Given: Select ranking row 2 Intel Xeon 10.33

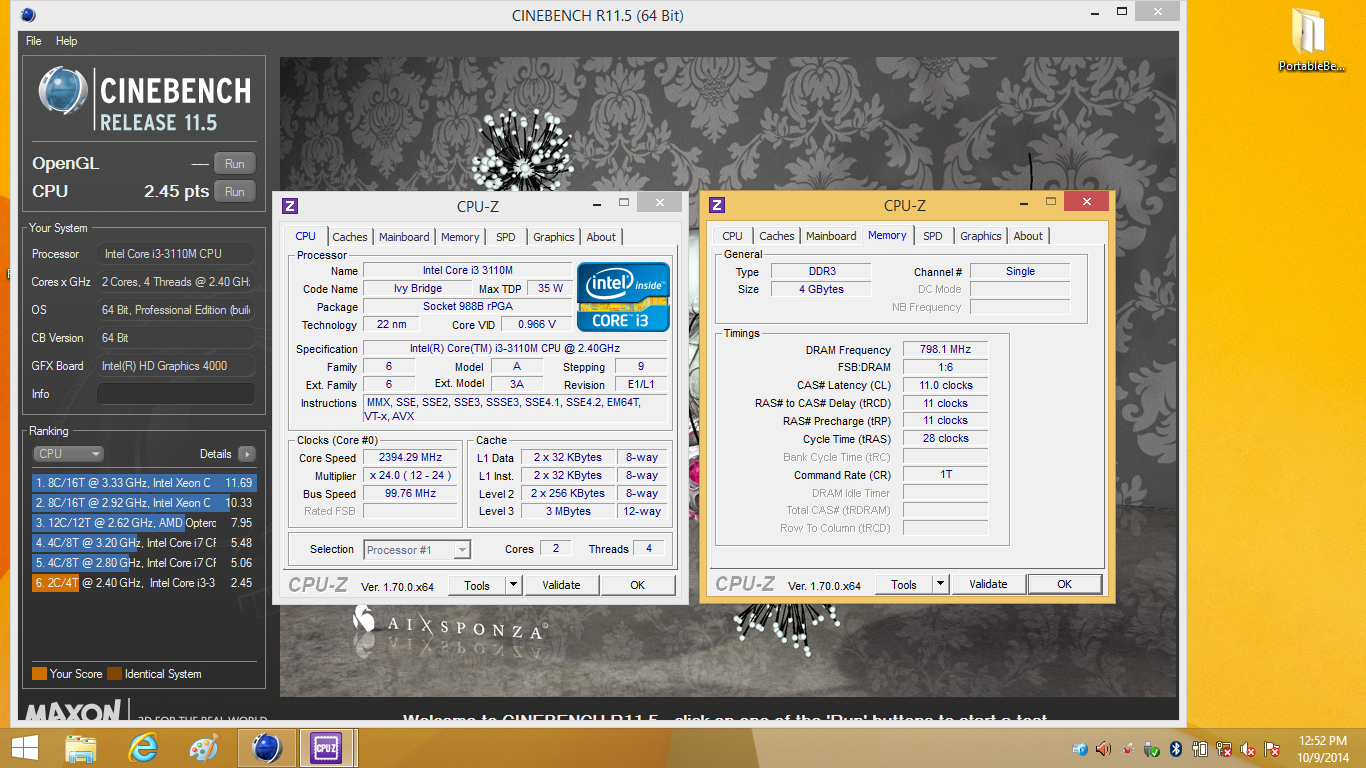Looking at the screenshot, I should click(x=144, y=503).
